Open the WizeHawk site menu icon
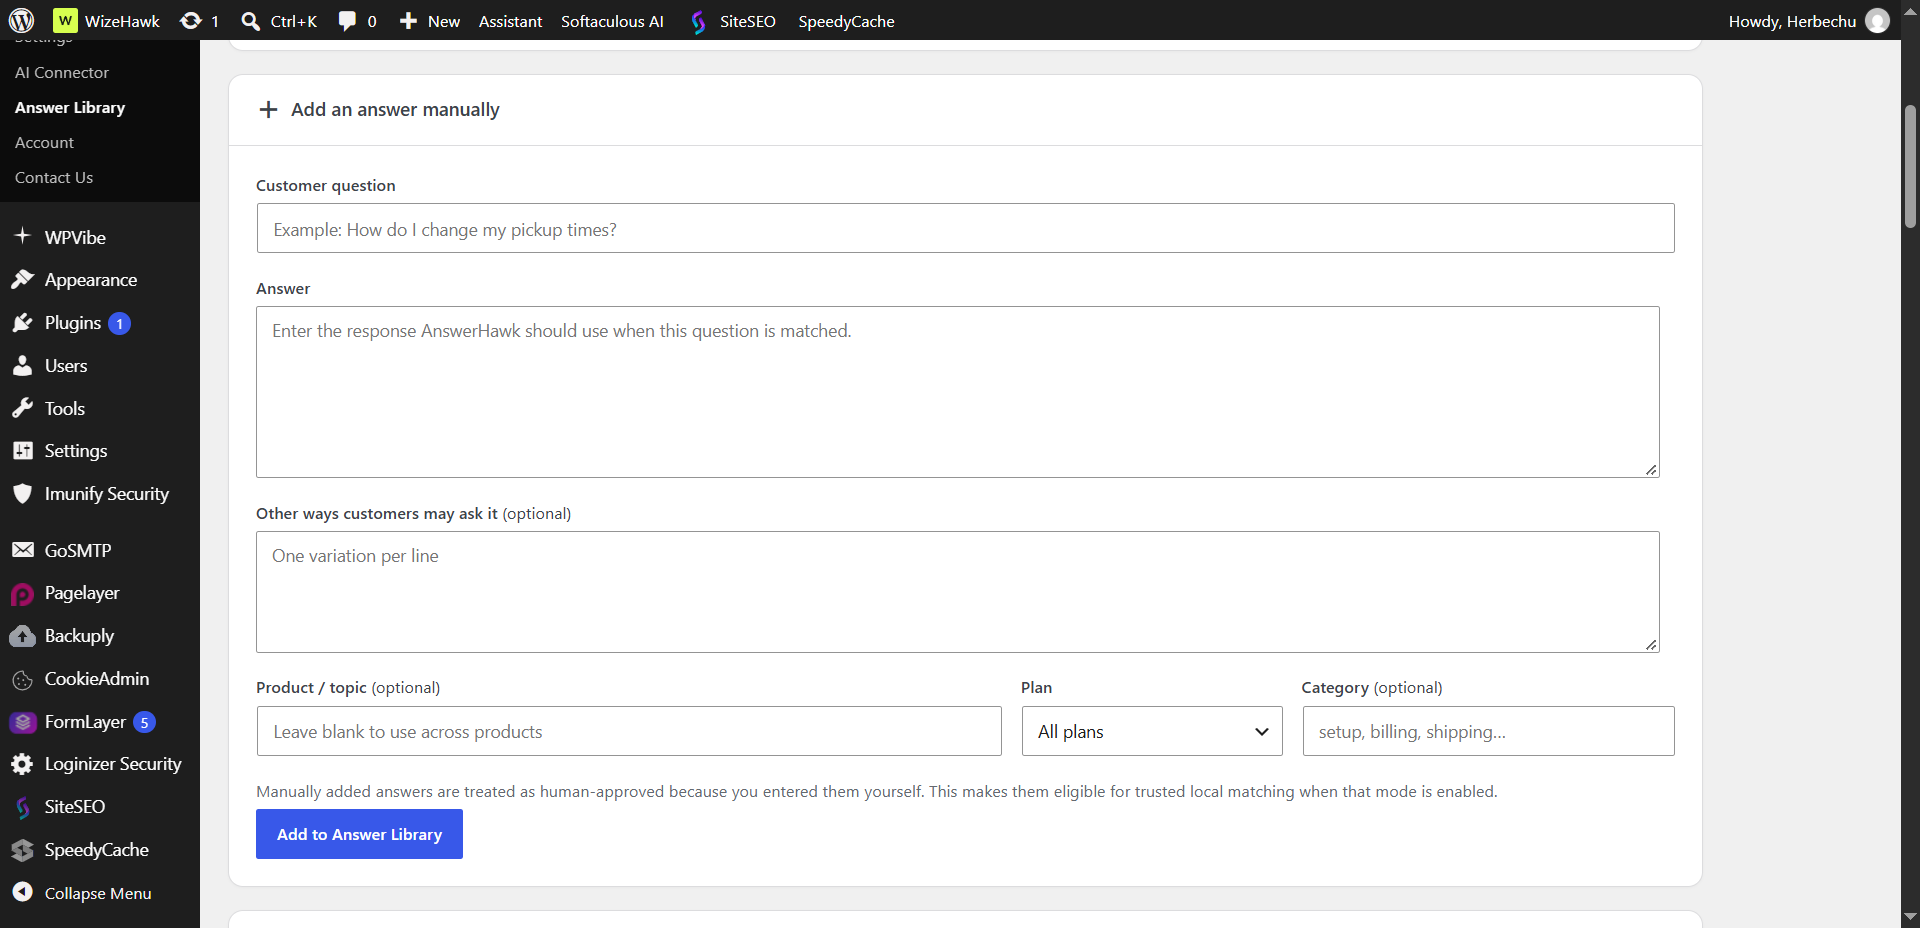 click(x=65, y=20)
